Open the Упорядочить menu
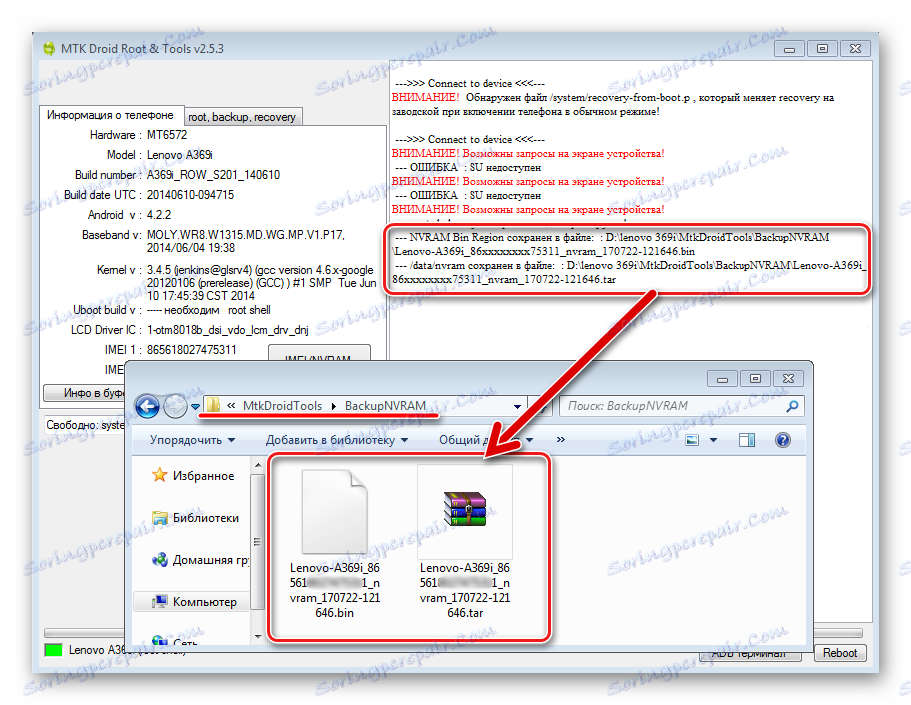This screenshot has height=705, width=911. click(192, 440)
